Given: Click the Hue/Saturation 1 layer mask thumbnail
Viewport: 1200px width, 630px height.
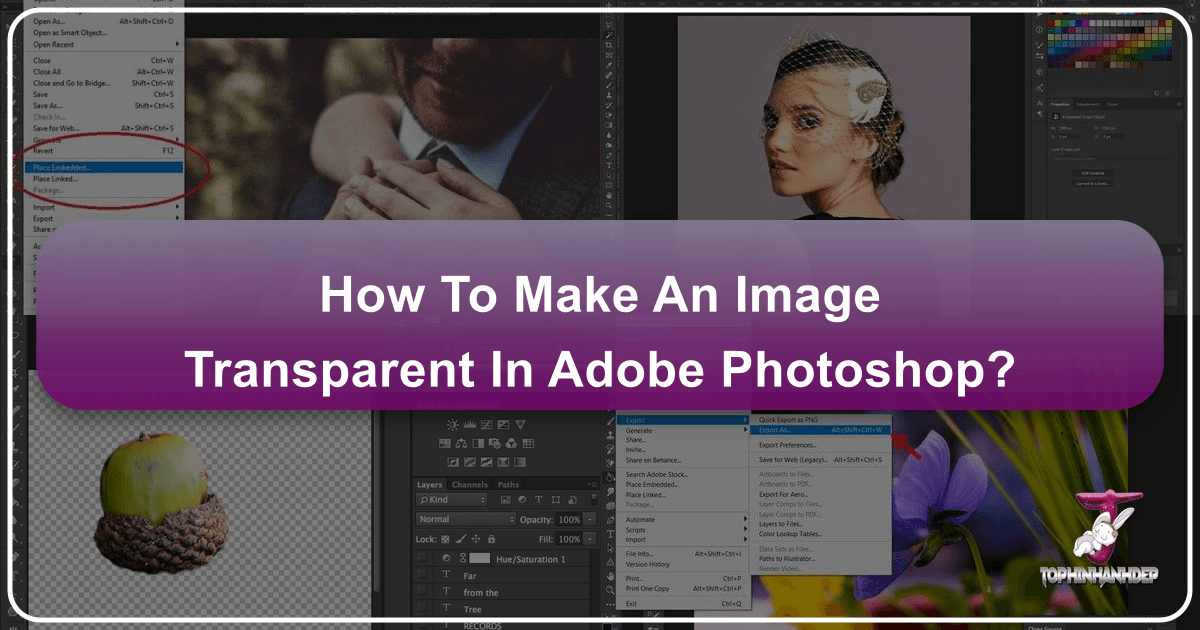Looking at the screenshot, I should (x=478, y=559).
